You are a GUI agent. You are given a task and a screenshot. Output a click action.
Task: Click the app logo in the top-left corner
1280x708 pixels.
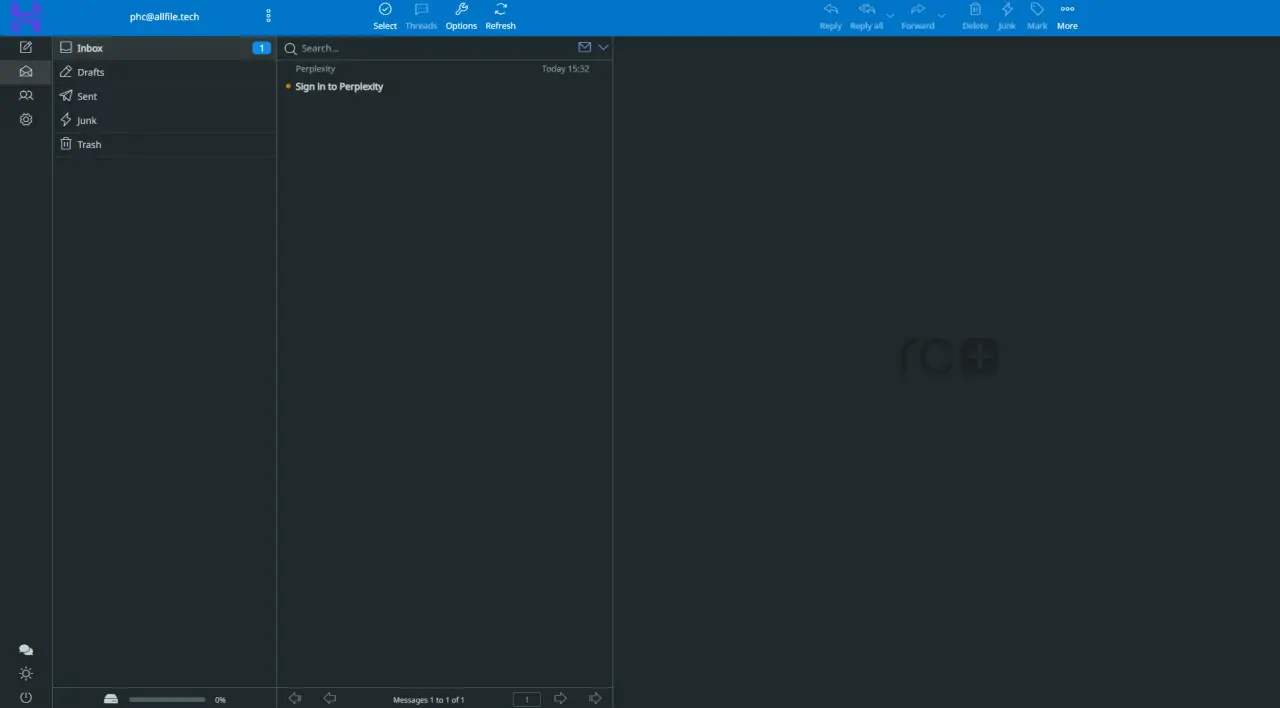tap(26, 17)
